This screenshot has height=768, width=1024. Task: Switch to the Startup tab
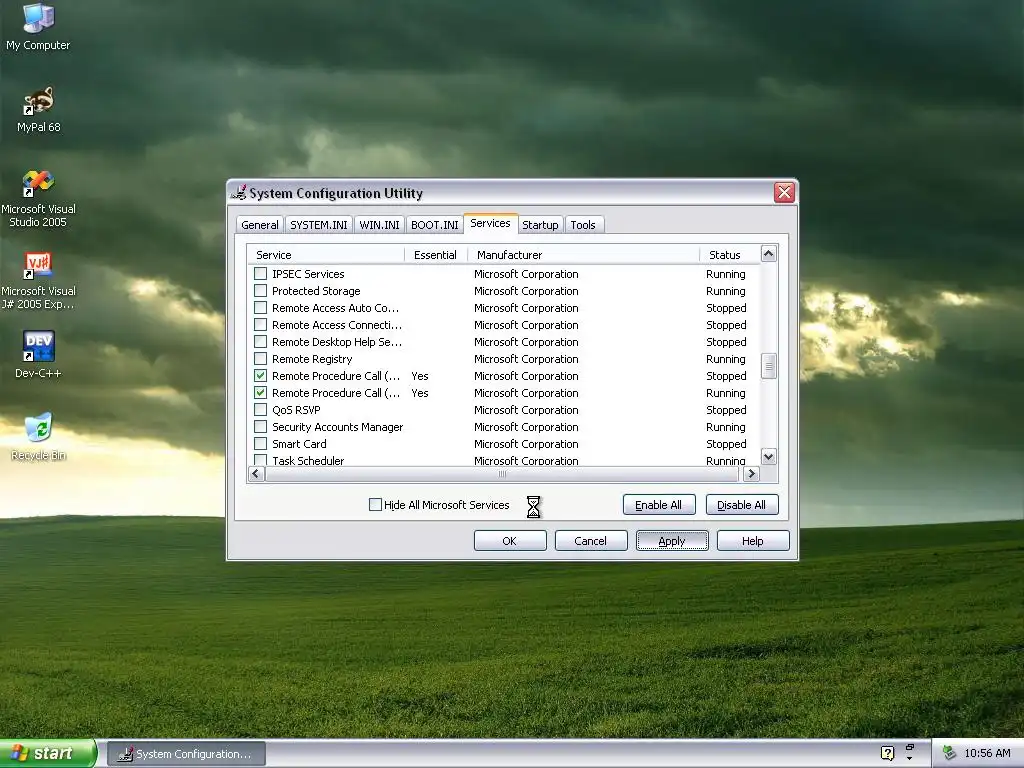click(x=540, y=225)
